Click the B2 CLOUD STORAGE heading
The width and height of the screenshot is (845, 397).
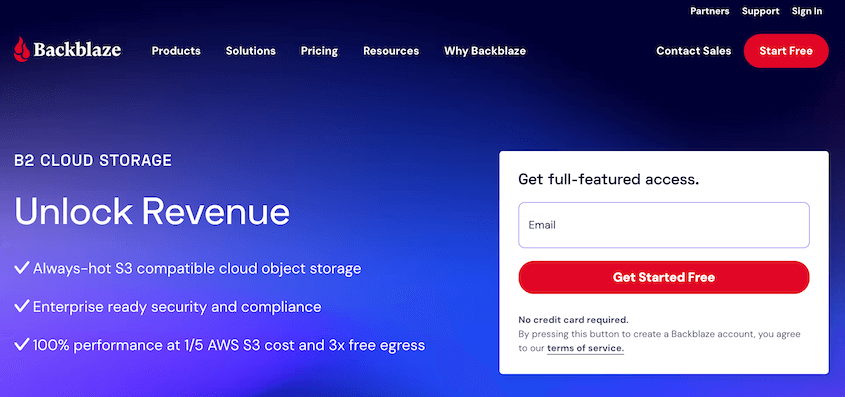(93, 160)
